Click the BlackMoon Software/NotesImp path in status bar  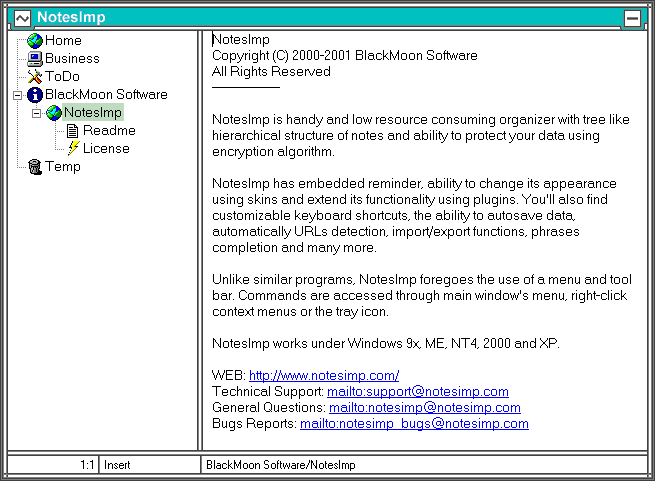pos(281,465)
